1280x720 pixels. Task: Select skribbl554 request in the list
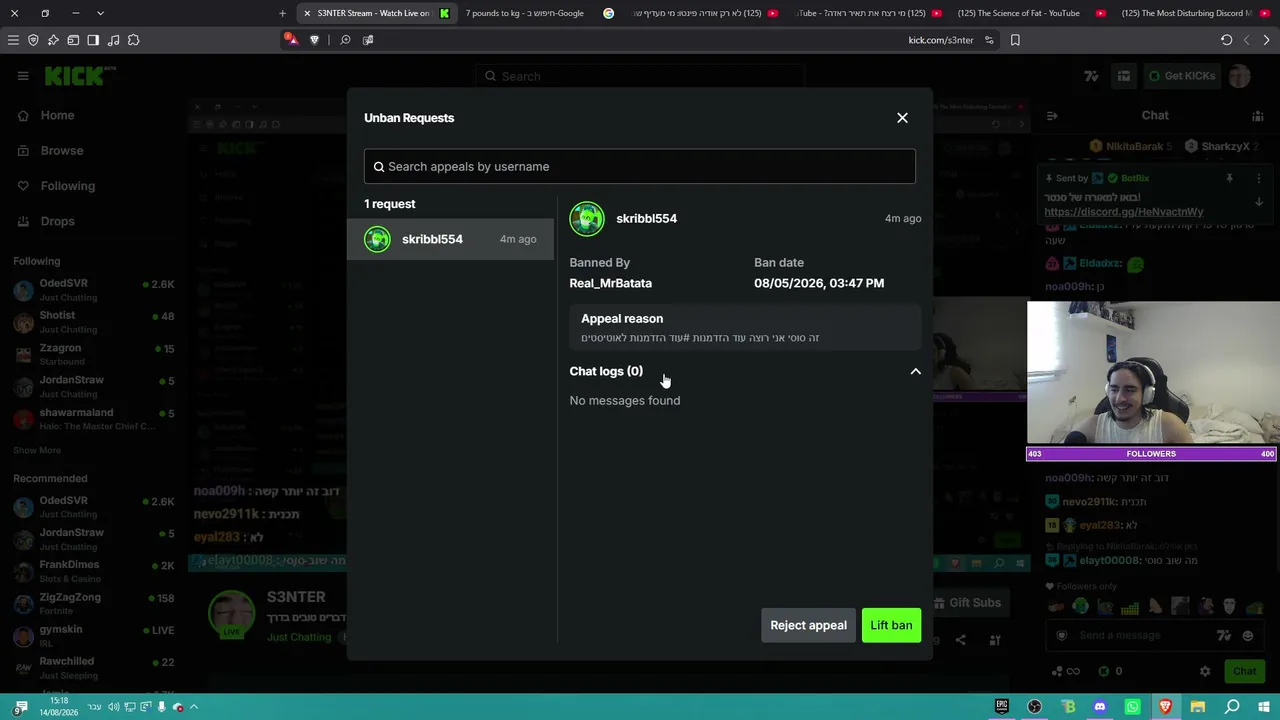pos(450,239)
